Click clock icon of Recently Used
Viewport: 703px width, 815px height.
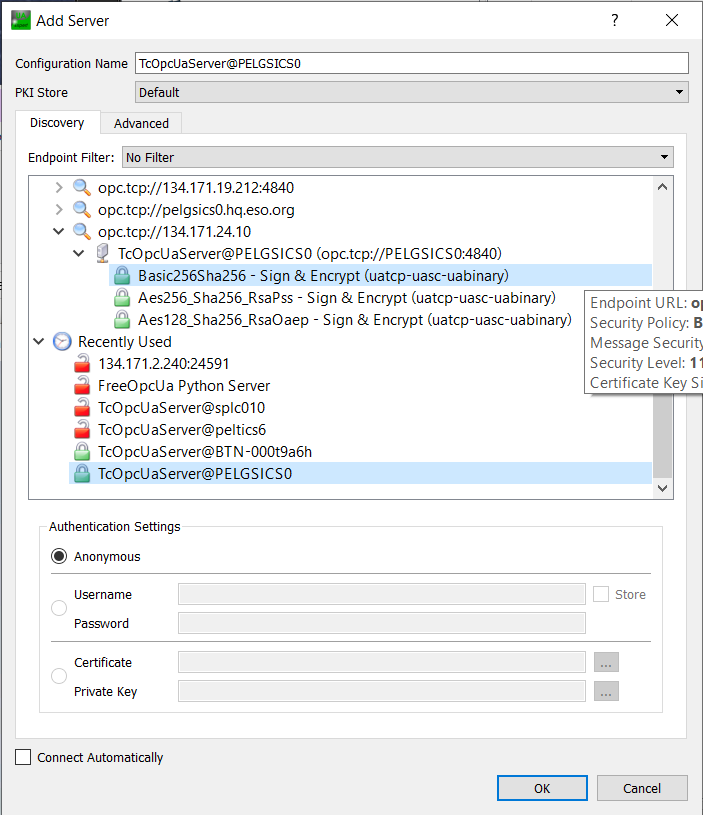(62, 342)
